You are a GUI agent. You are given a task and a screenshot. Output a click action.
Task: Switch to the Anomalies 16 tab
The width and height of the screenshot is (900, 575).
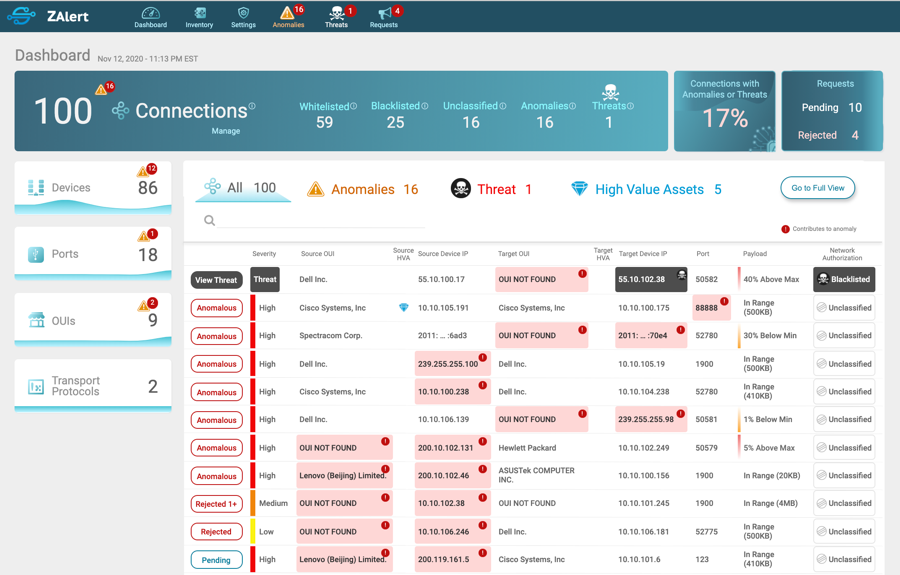click(363, 189)
